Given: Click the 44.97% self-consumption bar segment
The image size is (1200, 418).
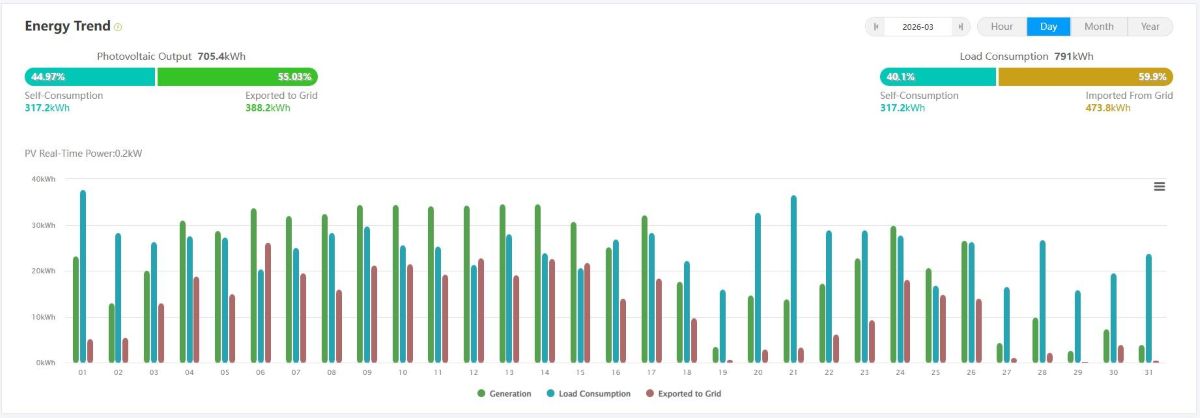Looking at the screenshot, I should pyautogui.click(x=90, y=76).
